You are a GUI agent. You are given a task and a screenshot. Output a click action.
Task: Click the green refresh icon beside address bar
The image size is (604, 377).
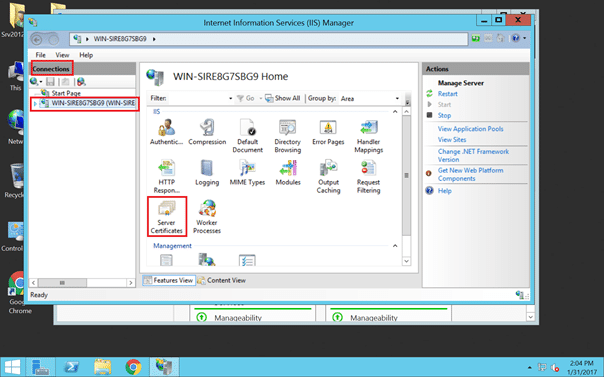476,38
